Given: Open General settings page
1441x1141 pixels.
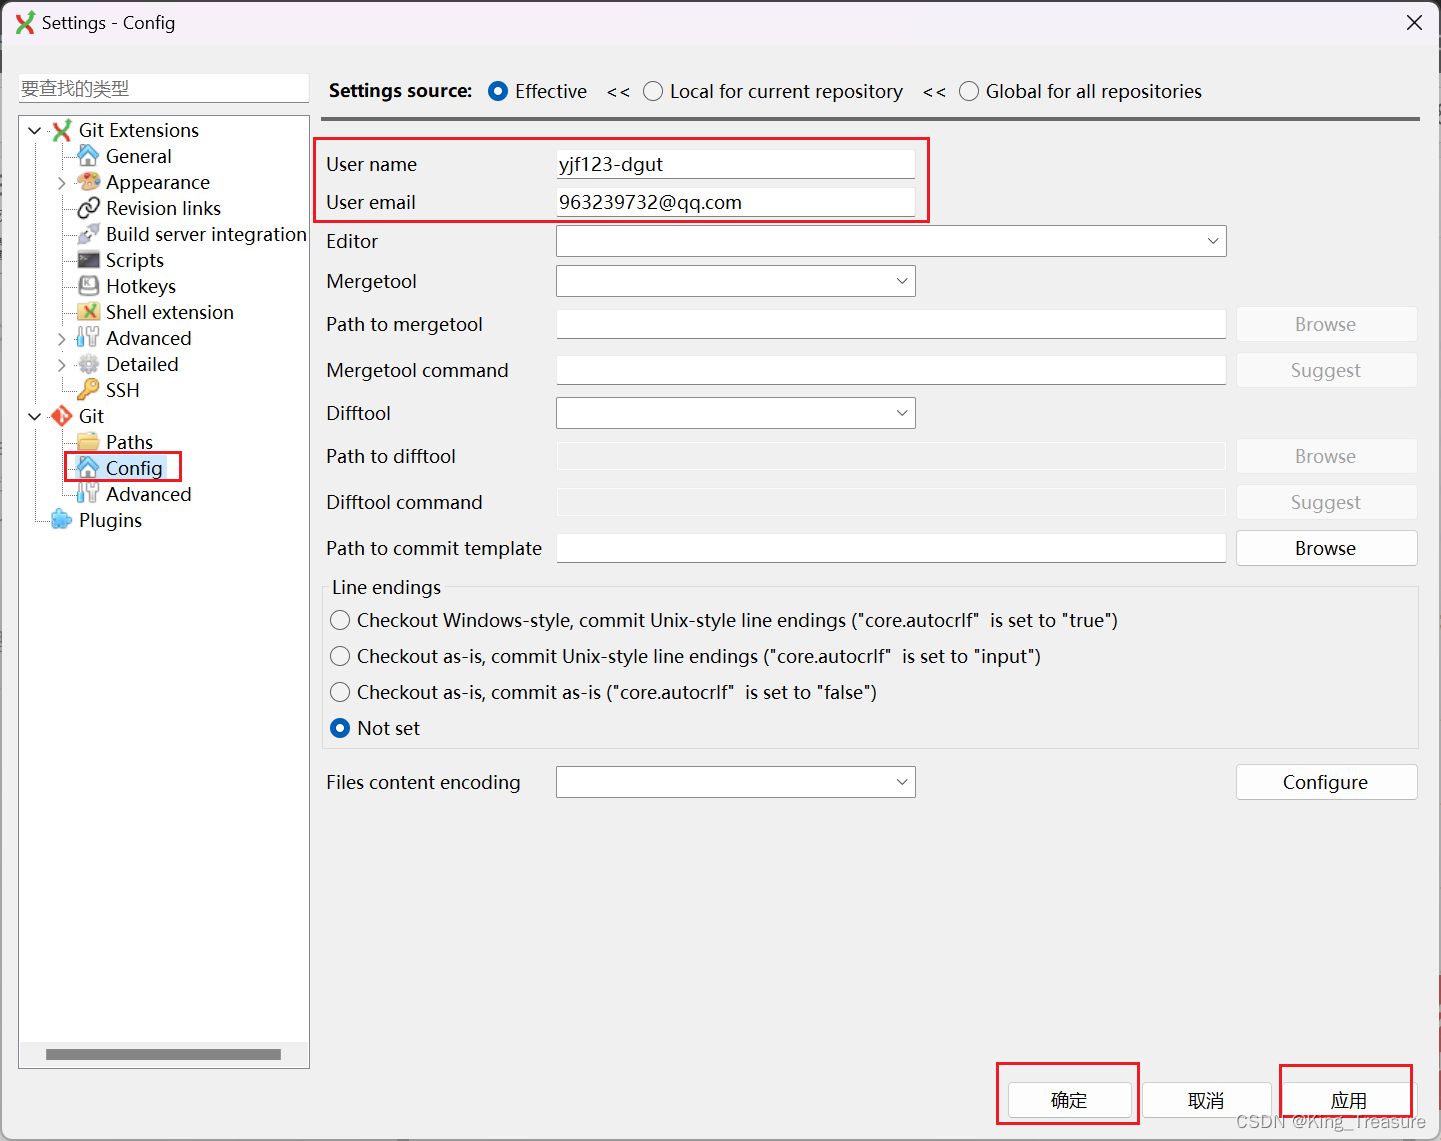Looking at the screenshot, I should coord(138,156).
